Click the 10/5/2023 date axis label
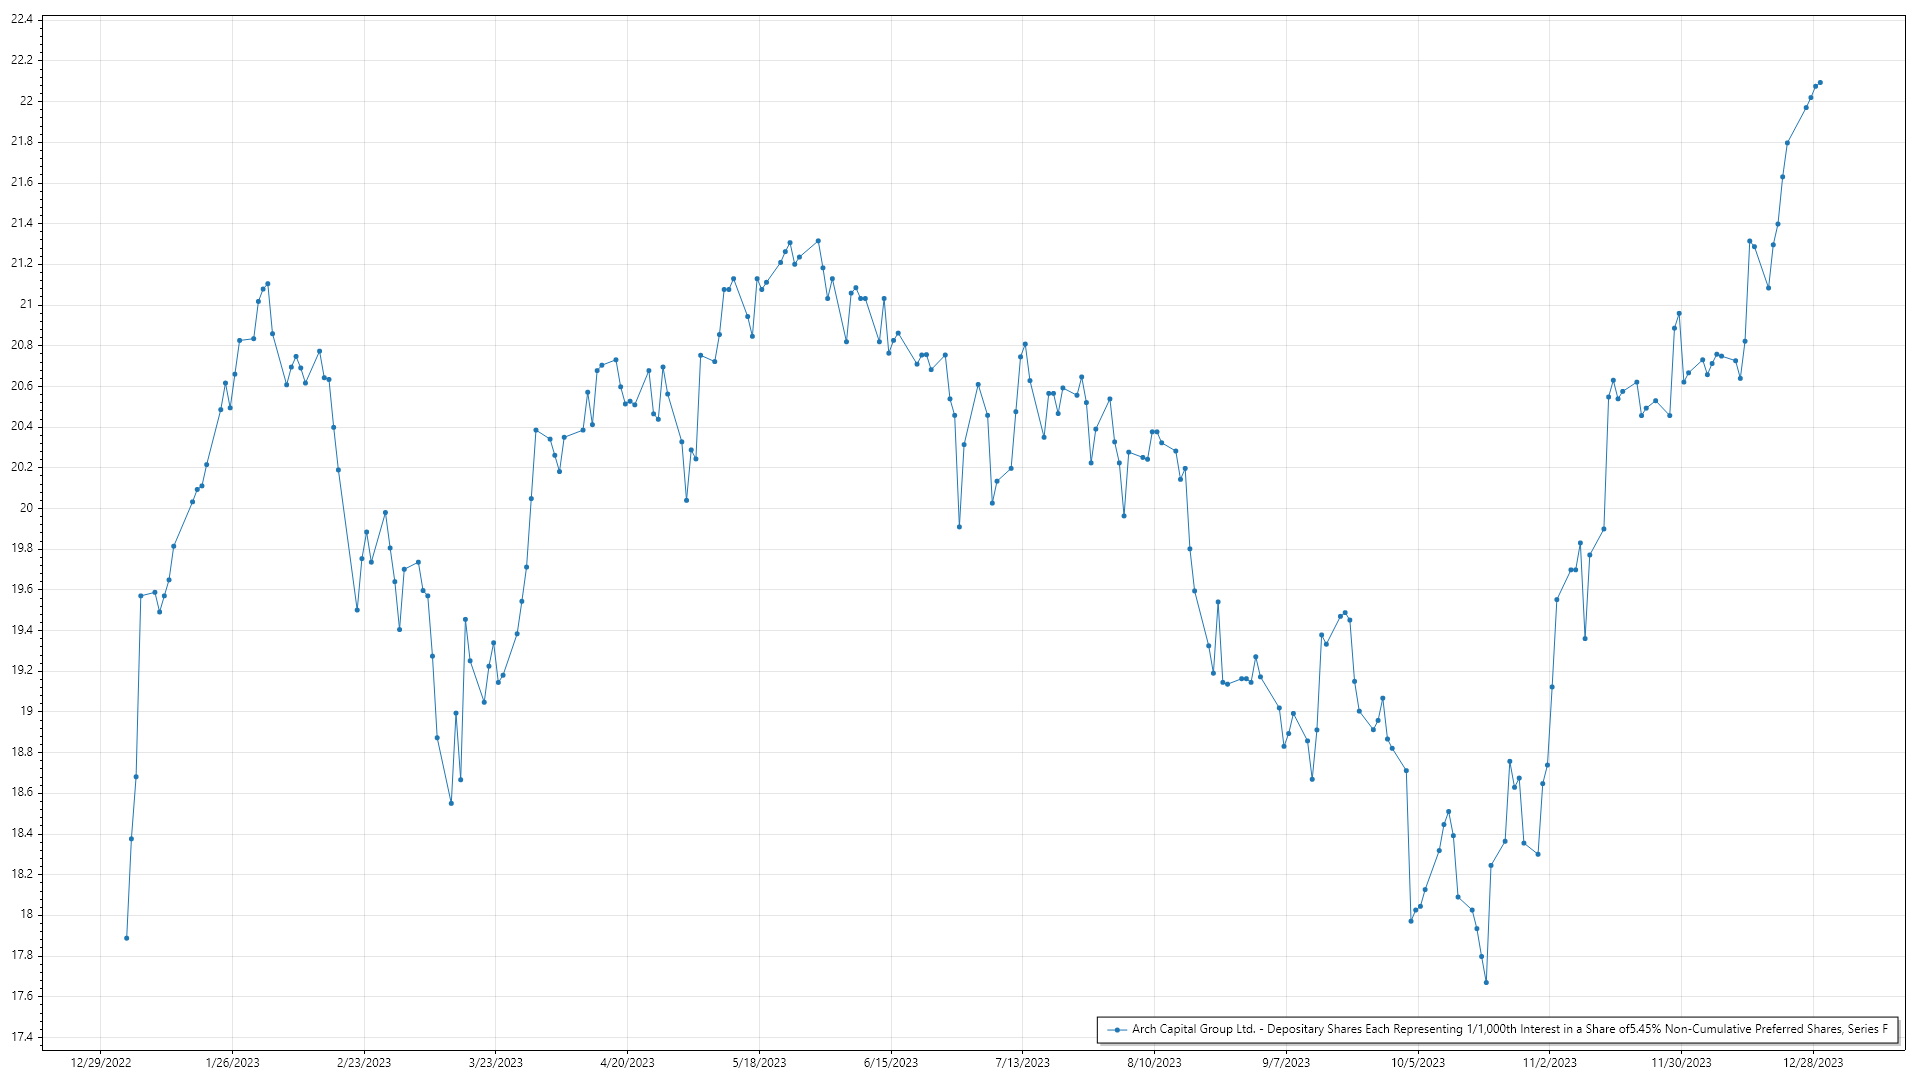This screenshot has width=1920, height=1080. tap(1418, 1063)
